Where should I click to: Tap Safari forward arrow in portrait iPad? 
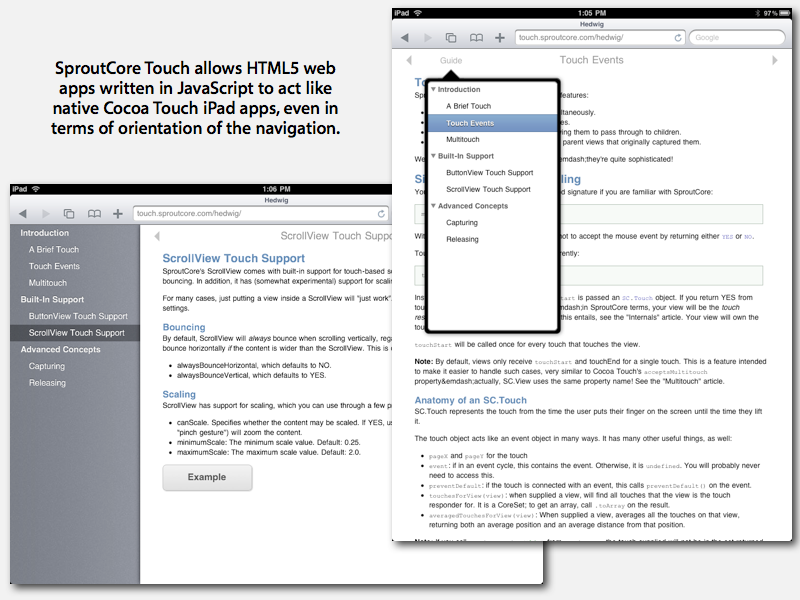click(428, 38)
